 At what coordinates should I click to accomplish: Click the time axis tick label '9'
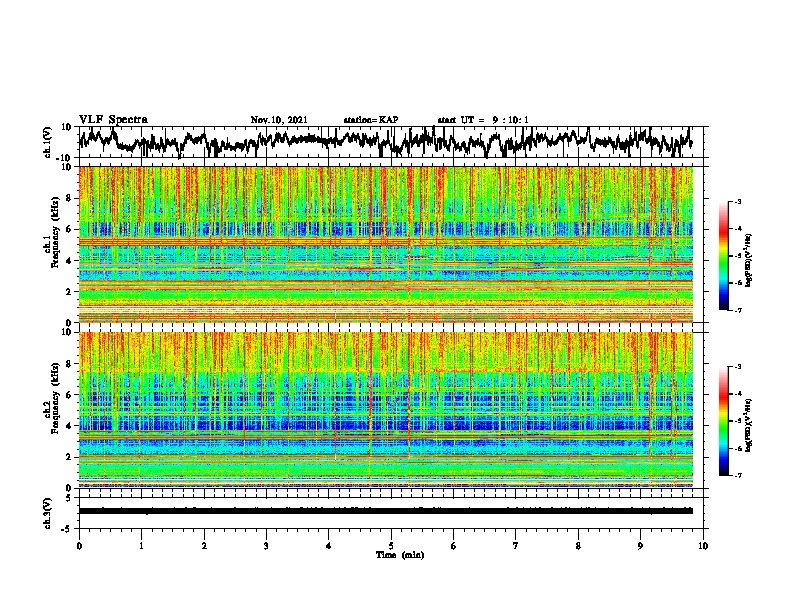[x=640, y=546]
